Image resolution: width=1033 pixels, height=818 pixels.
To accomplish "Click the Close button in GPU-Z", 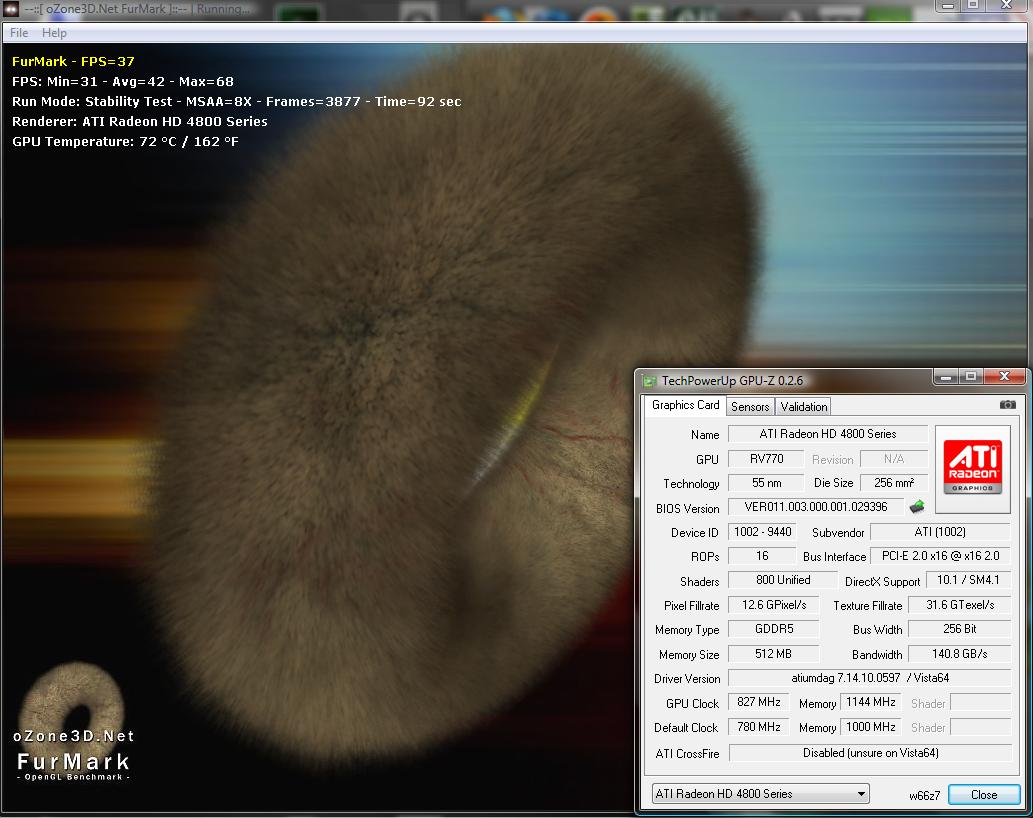I will (x=984, y=794).
